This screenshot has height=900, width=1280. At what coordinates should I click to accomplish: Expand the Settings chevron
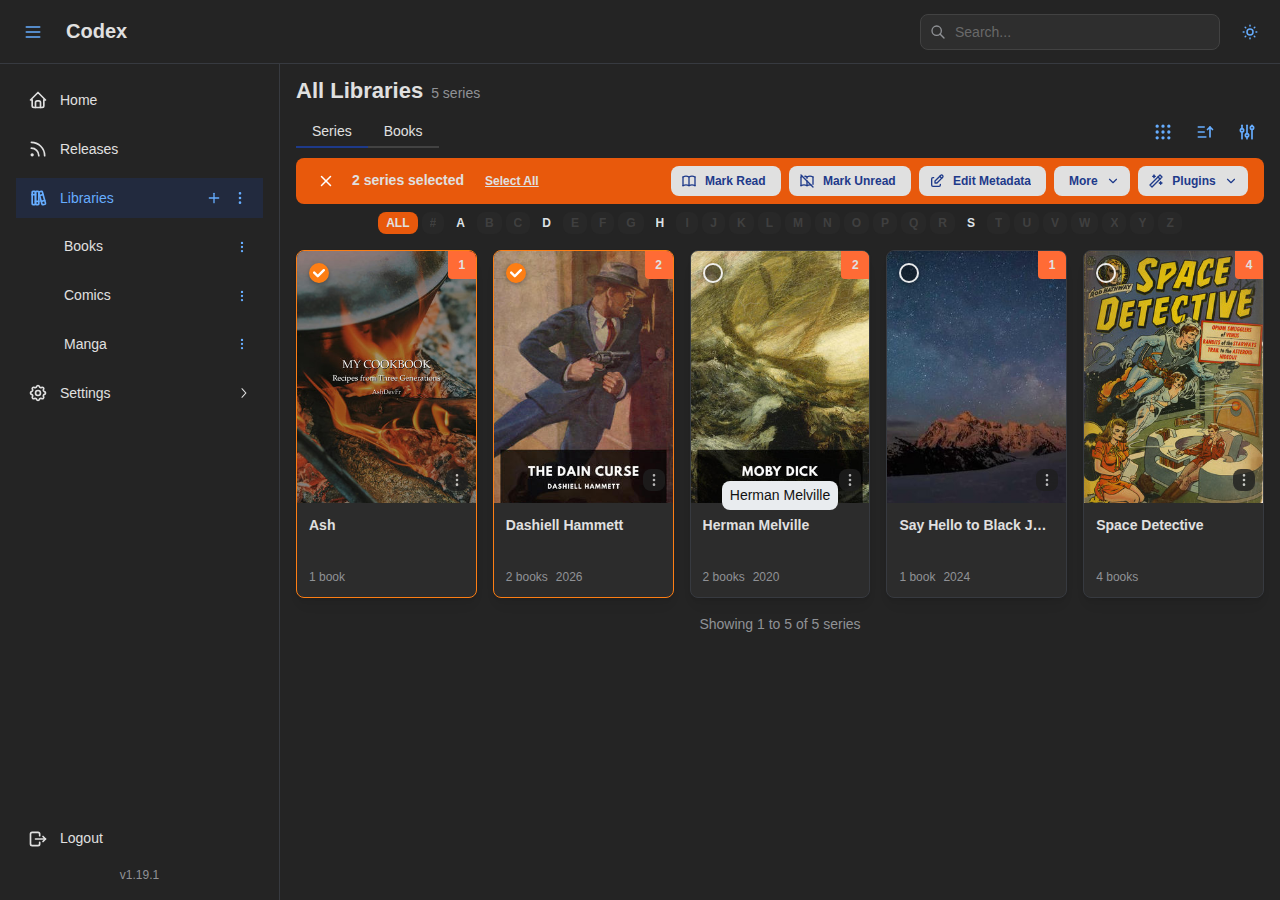pos(243,393)
